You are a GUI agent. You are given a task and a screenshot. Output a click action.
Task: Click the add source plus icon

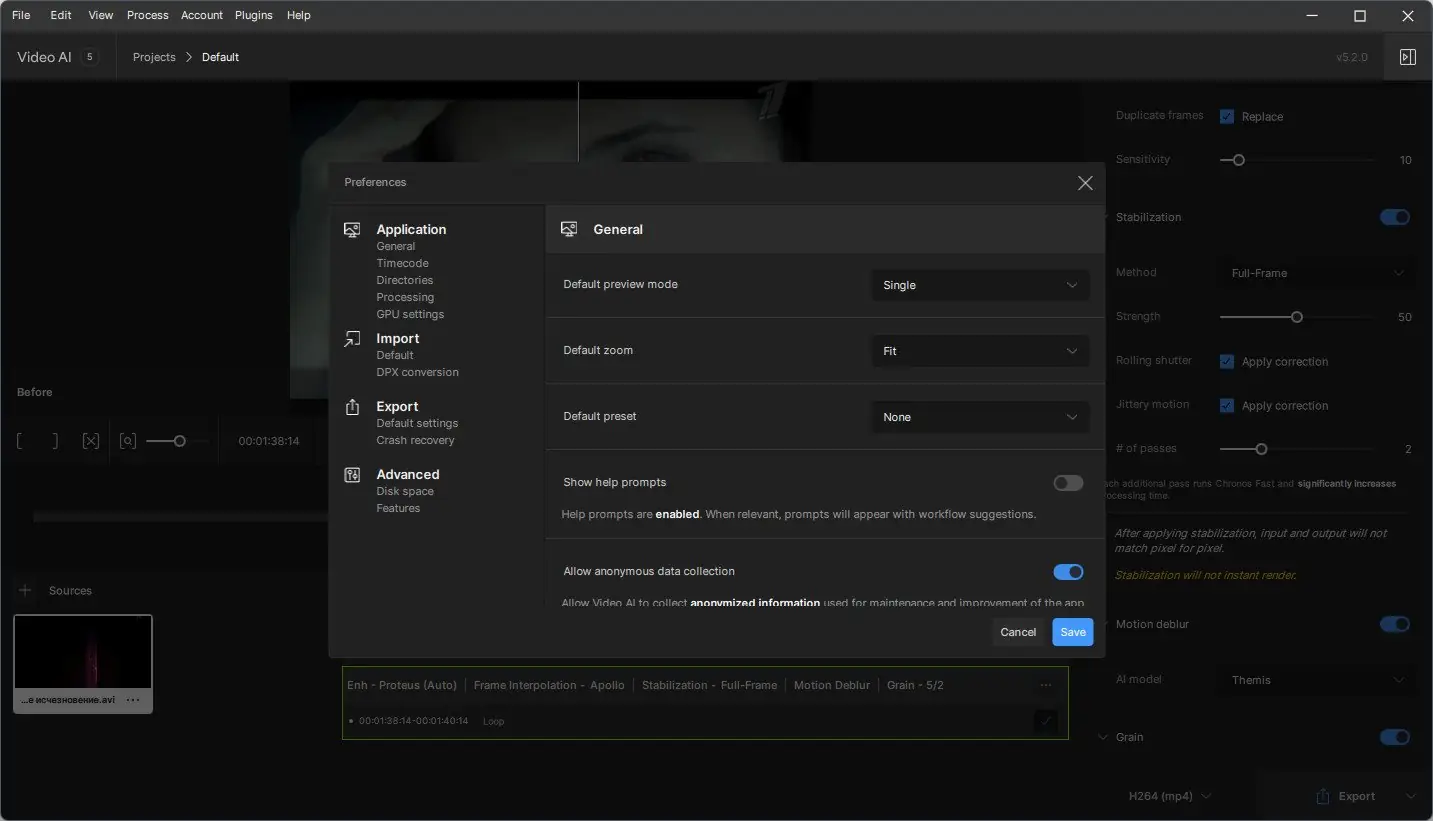point(25,590)
